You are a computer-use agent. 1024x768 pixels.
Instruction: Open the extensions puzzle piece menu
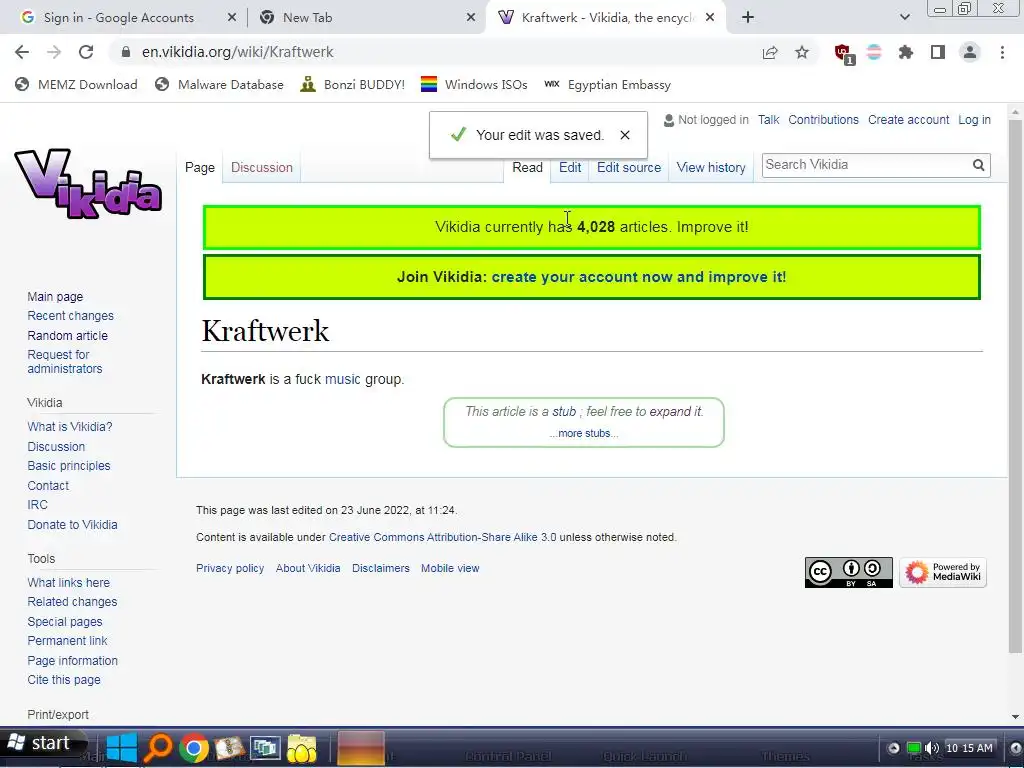[906, 52]
